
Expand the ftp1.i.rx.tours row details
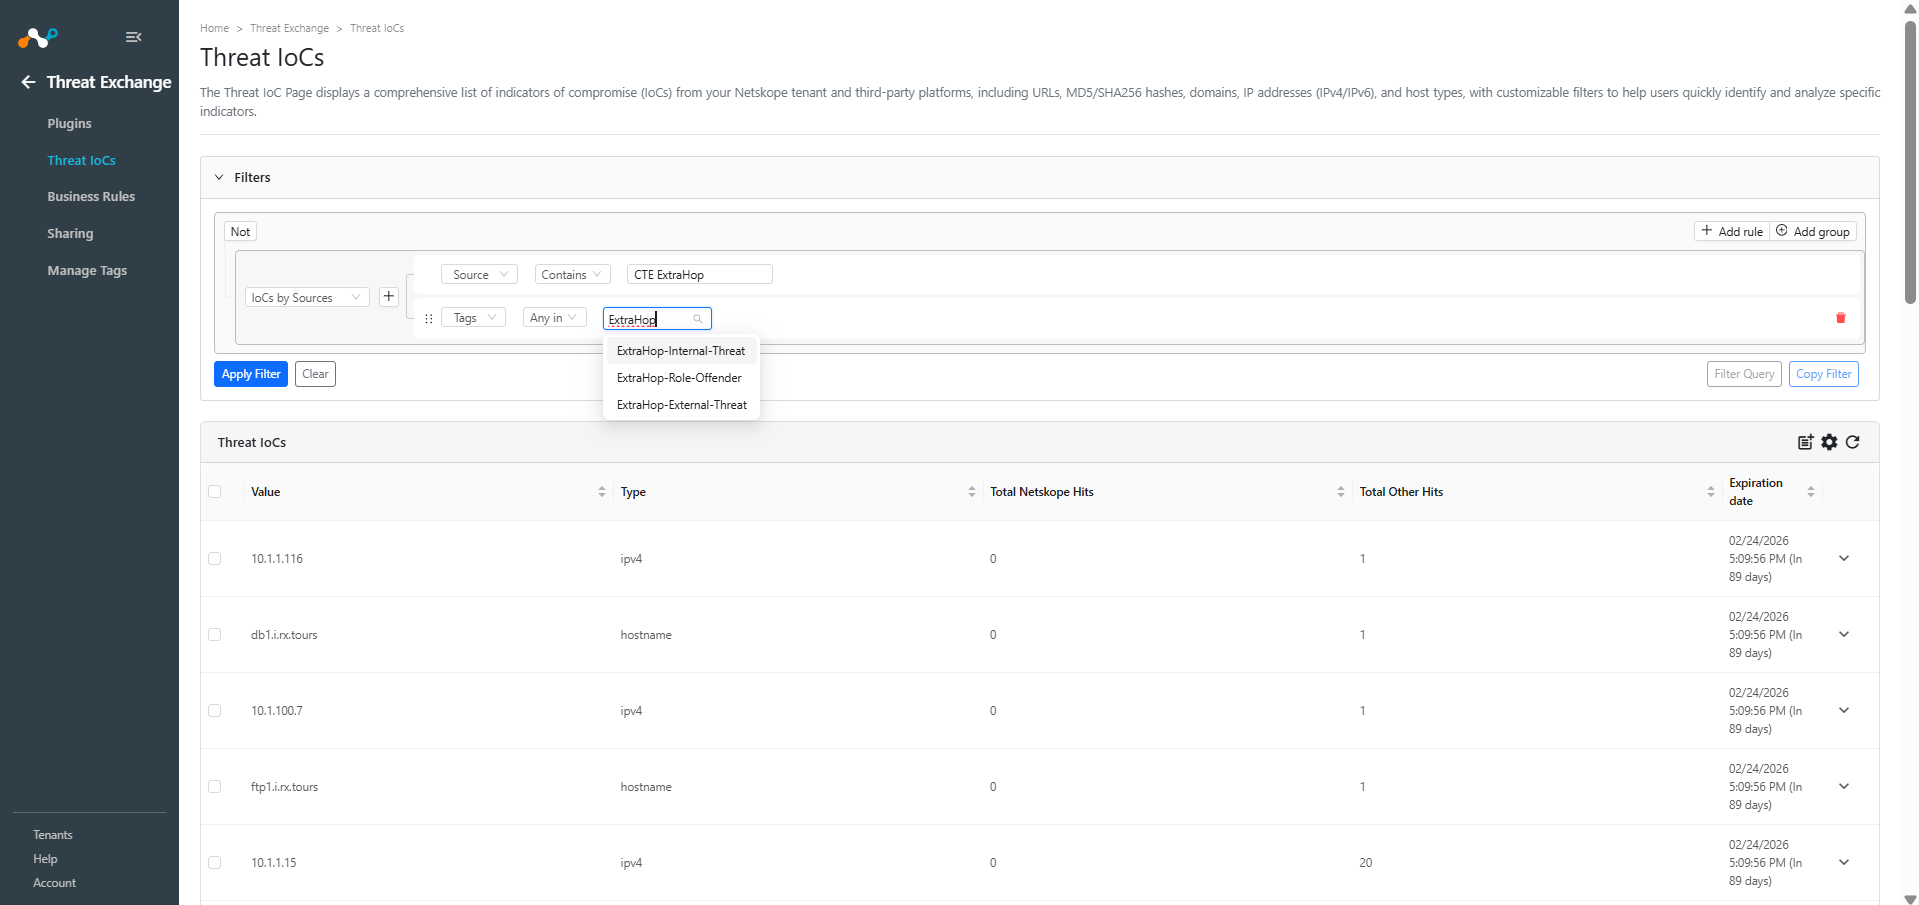click(x=1844, y=787)
